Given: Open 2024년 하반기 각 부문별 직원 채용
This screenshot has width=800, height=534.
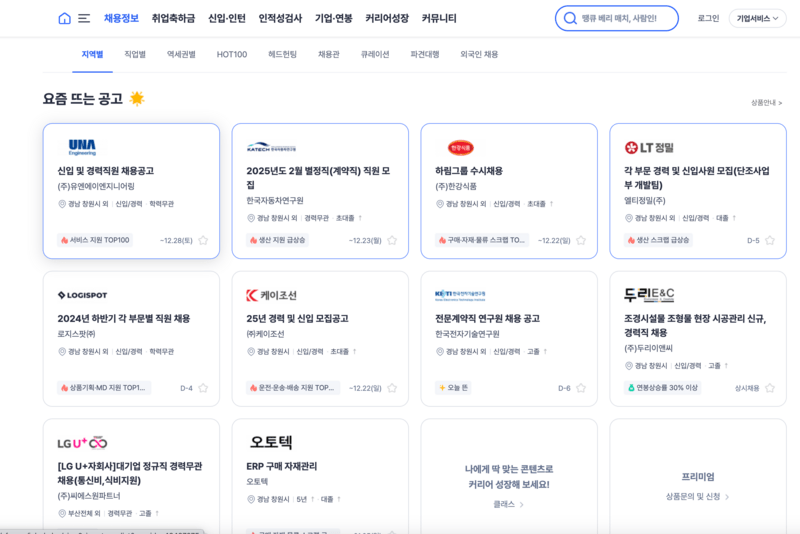Looking at the screenshot, I should click(123, 319).
